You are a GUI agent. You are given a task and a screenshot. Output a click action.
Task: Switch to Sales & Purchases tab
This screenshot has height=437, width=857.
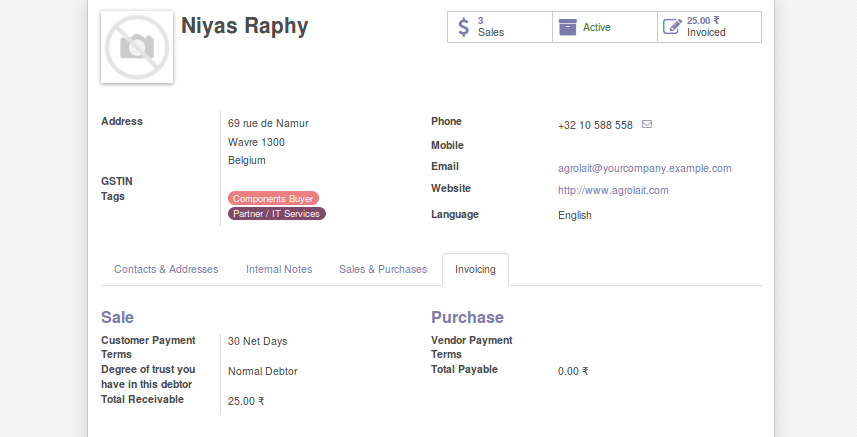383,269
